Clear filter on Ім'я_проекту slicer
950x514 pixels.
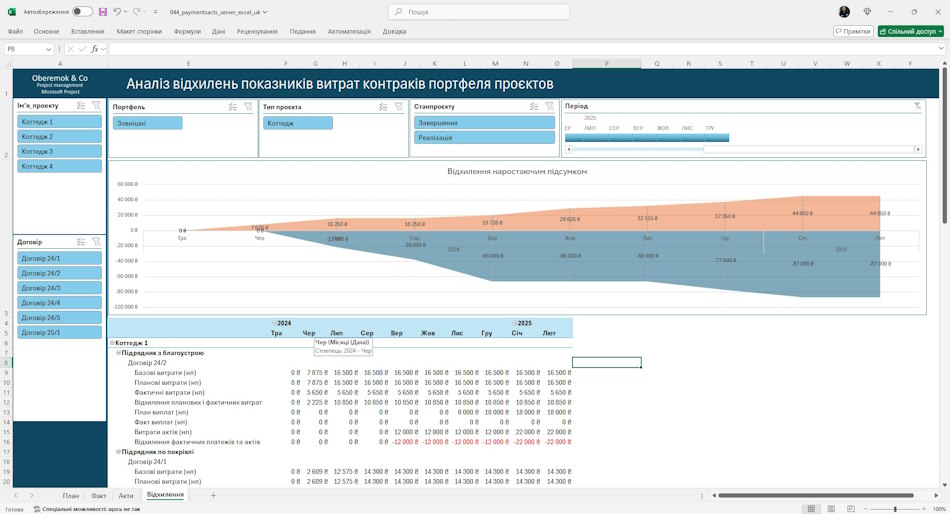tap(96, 105)
